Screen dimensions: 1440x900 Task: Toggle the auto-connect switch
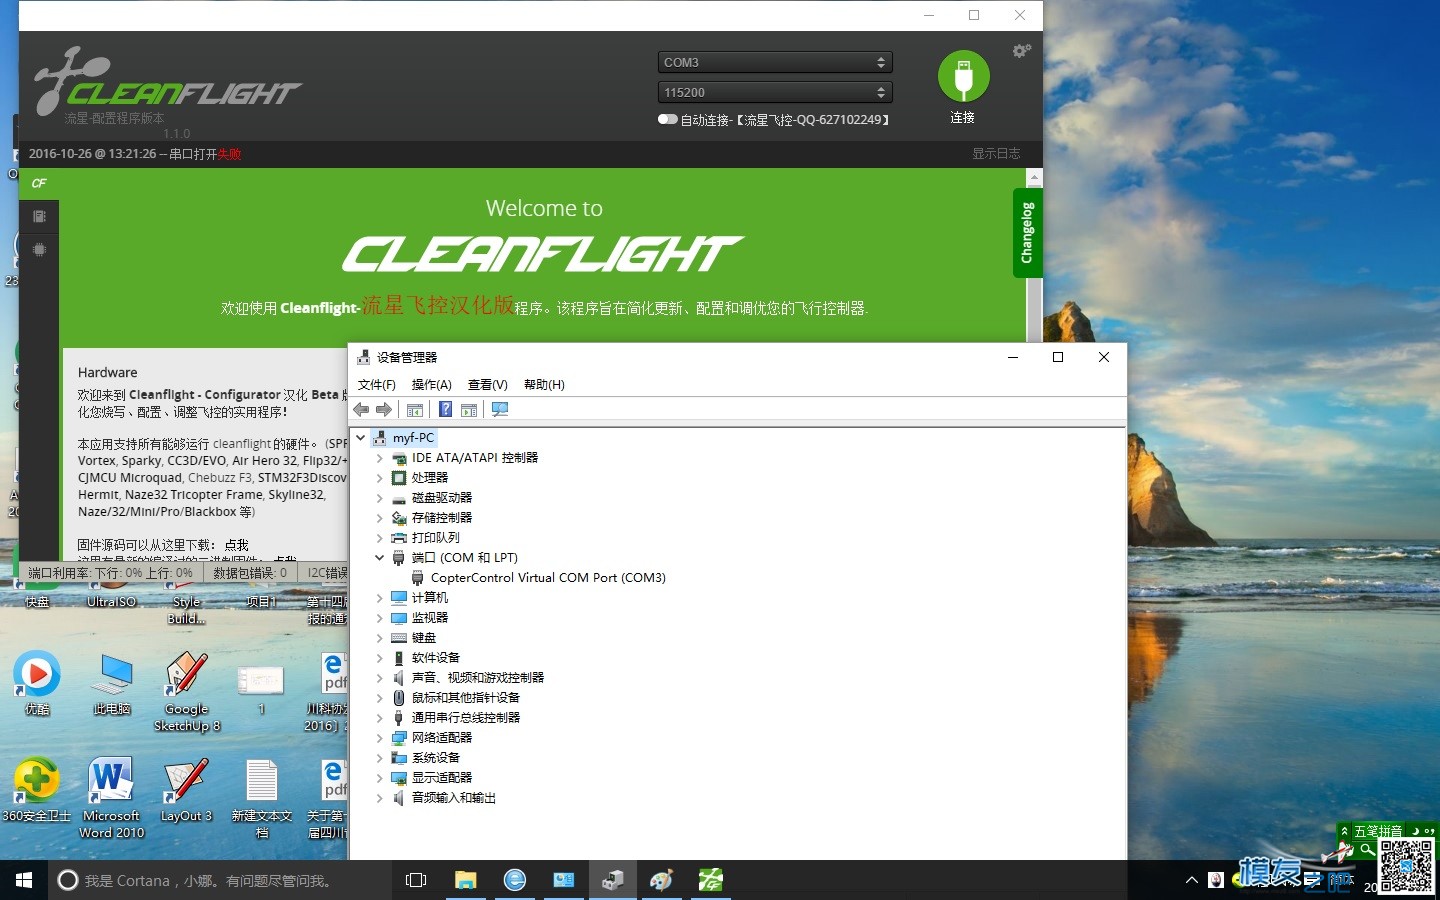[x=667, y=120]
